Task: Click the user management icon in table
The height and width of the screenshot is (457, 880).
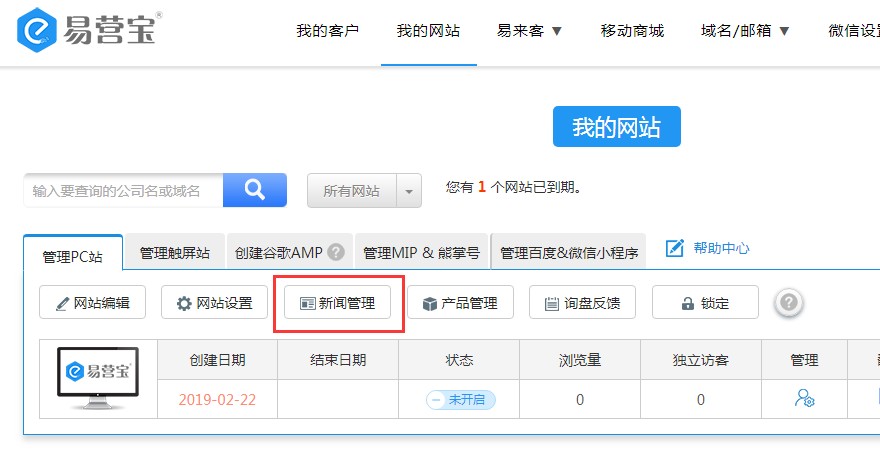Action: [x=804, y=399]
